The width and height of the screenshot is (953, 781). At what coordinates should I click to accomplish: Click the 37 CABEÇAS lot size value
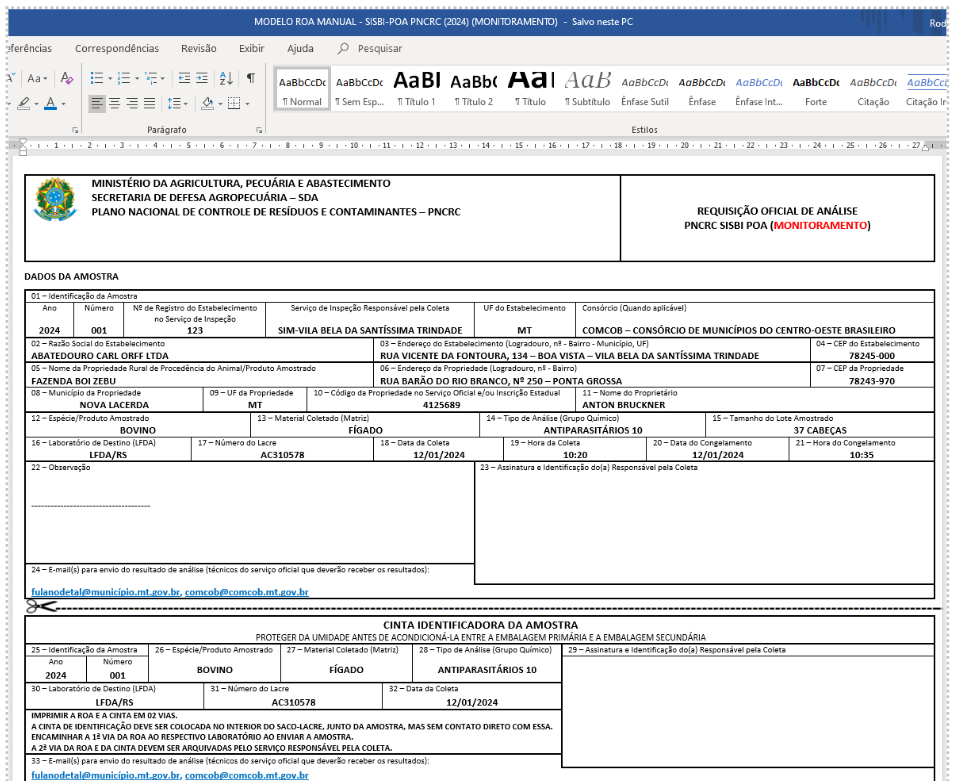820,430
